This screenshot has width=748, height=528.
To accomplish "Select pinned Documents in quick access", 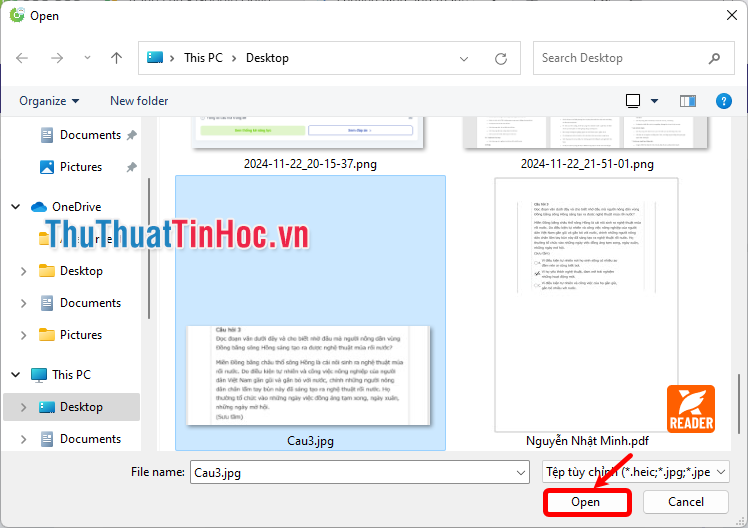I will (x=90, y=135).
